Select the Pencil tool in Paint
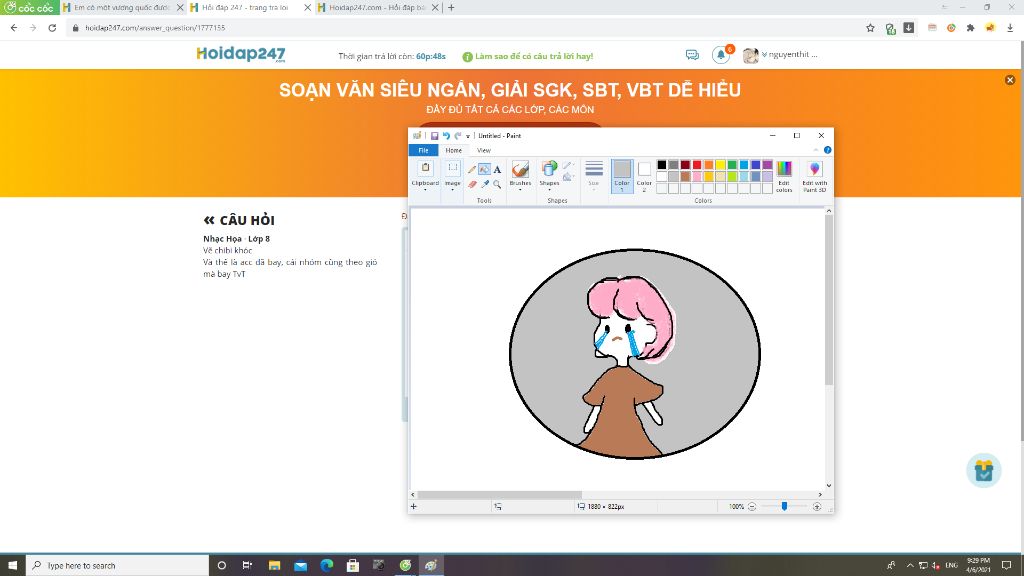 pos(472,170)
